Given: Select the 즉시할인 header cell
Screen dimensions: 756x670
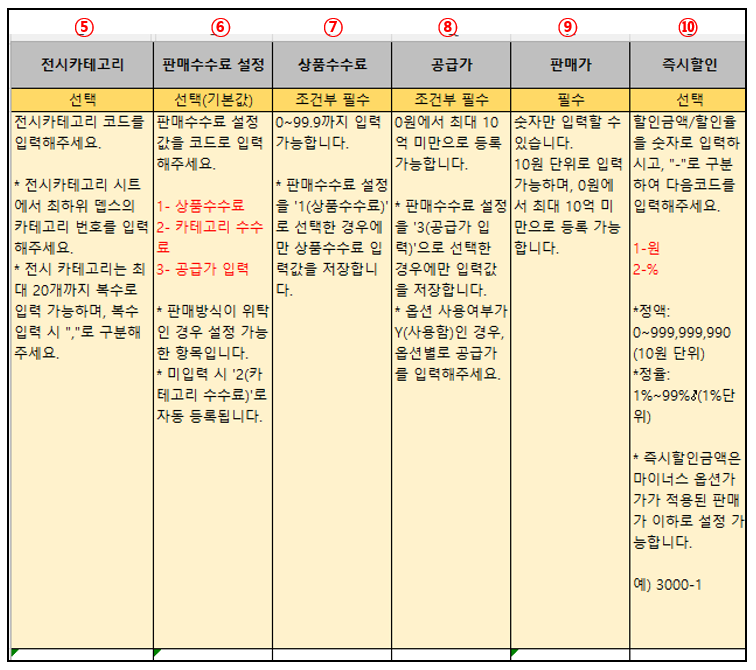Looking at the screenshot, I should 688,65.
